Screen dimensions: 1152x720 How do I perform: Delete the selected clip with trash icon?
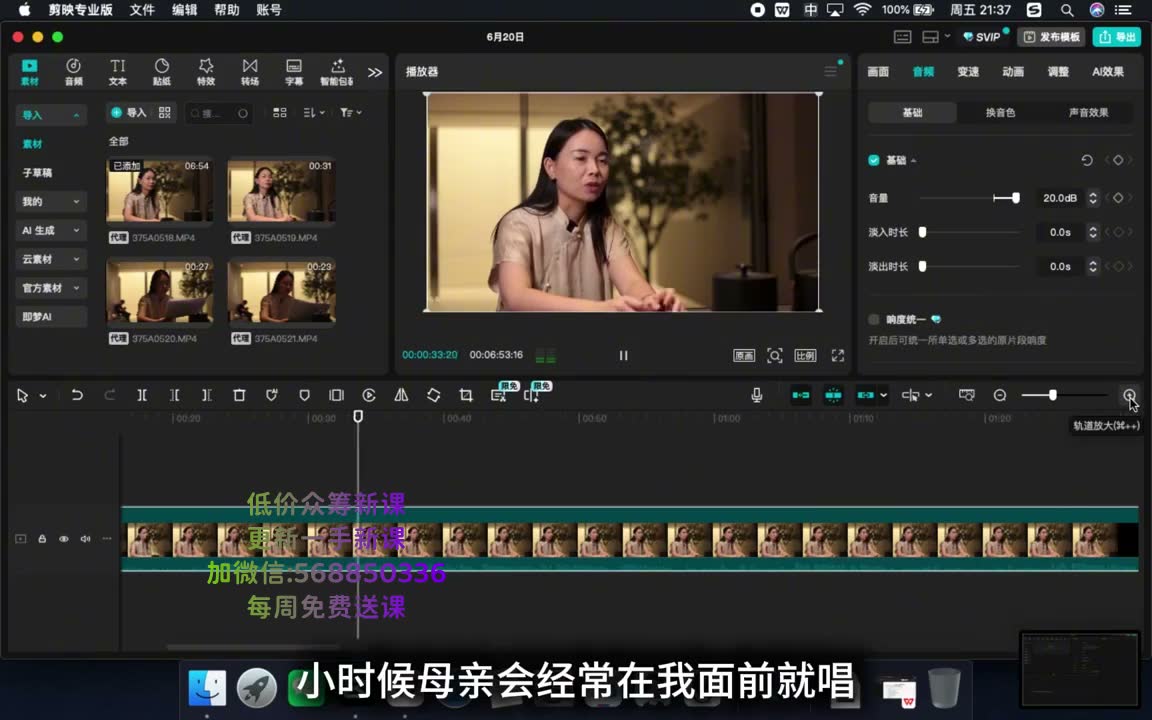pyautogui.click(x=239, y=395)
